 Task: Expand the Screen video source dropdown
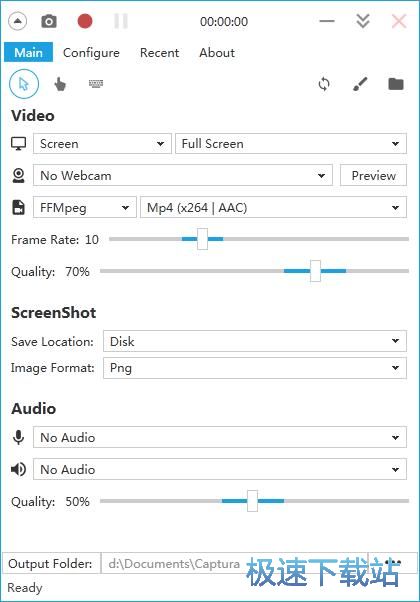[102, 144]
